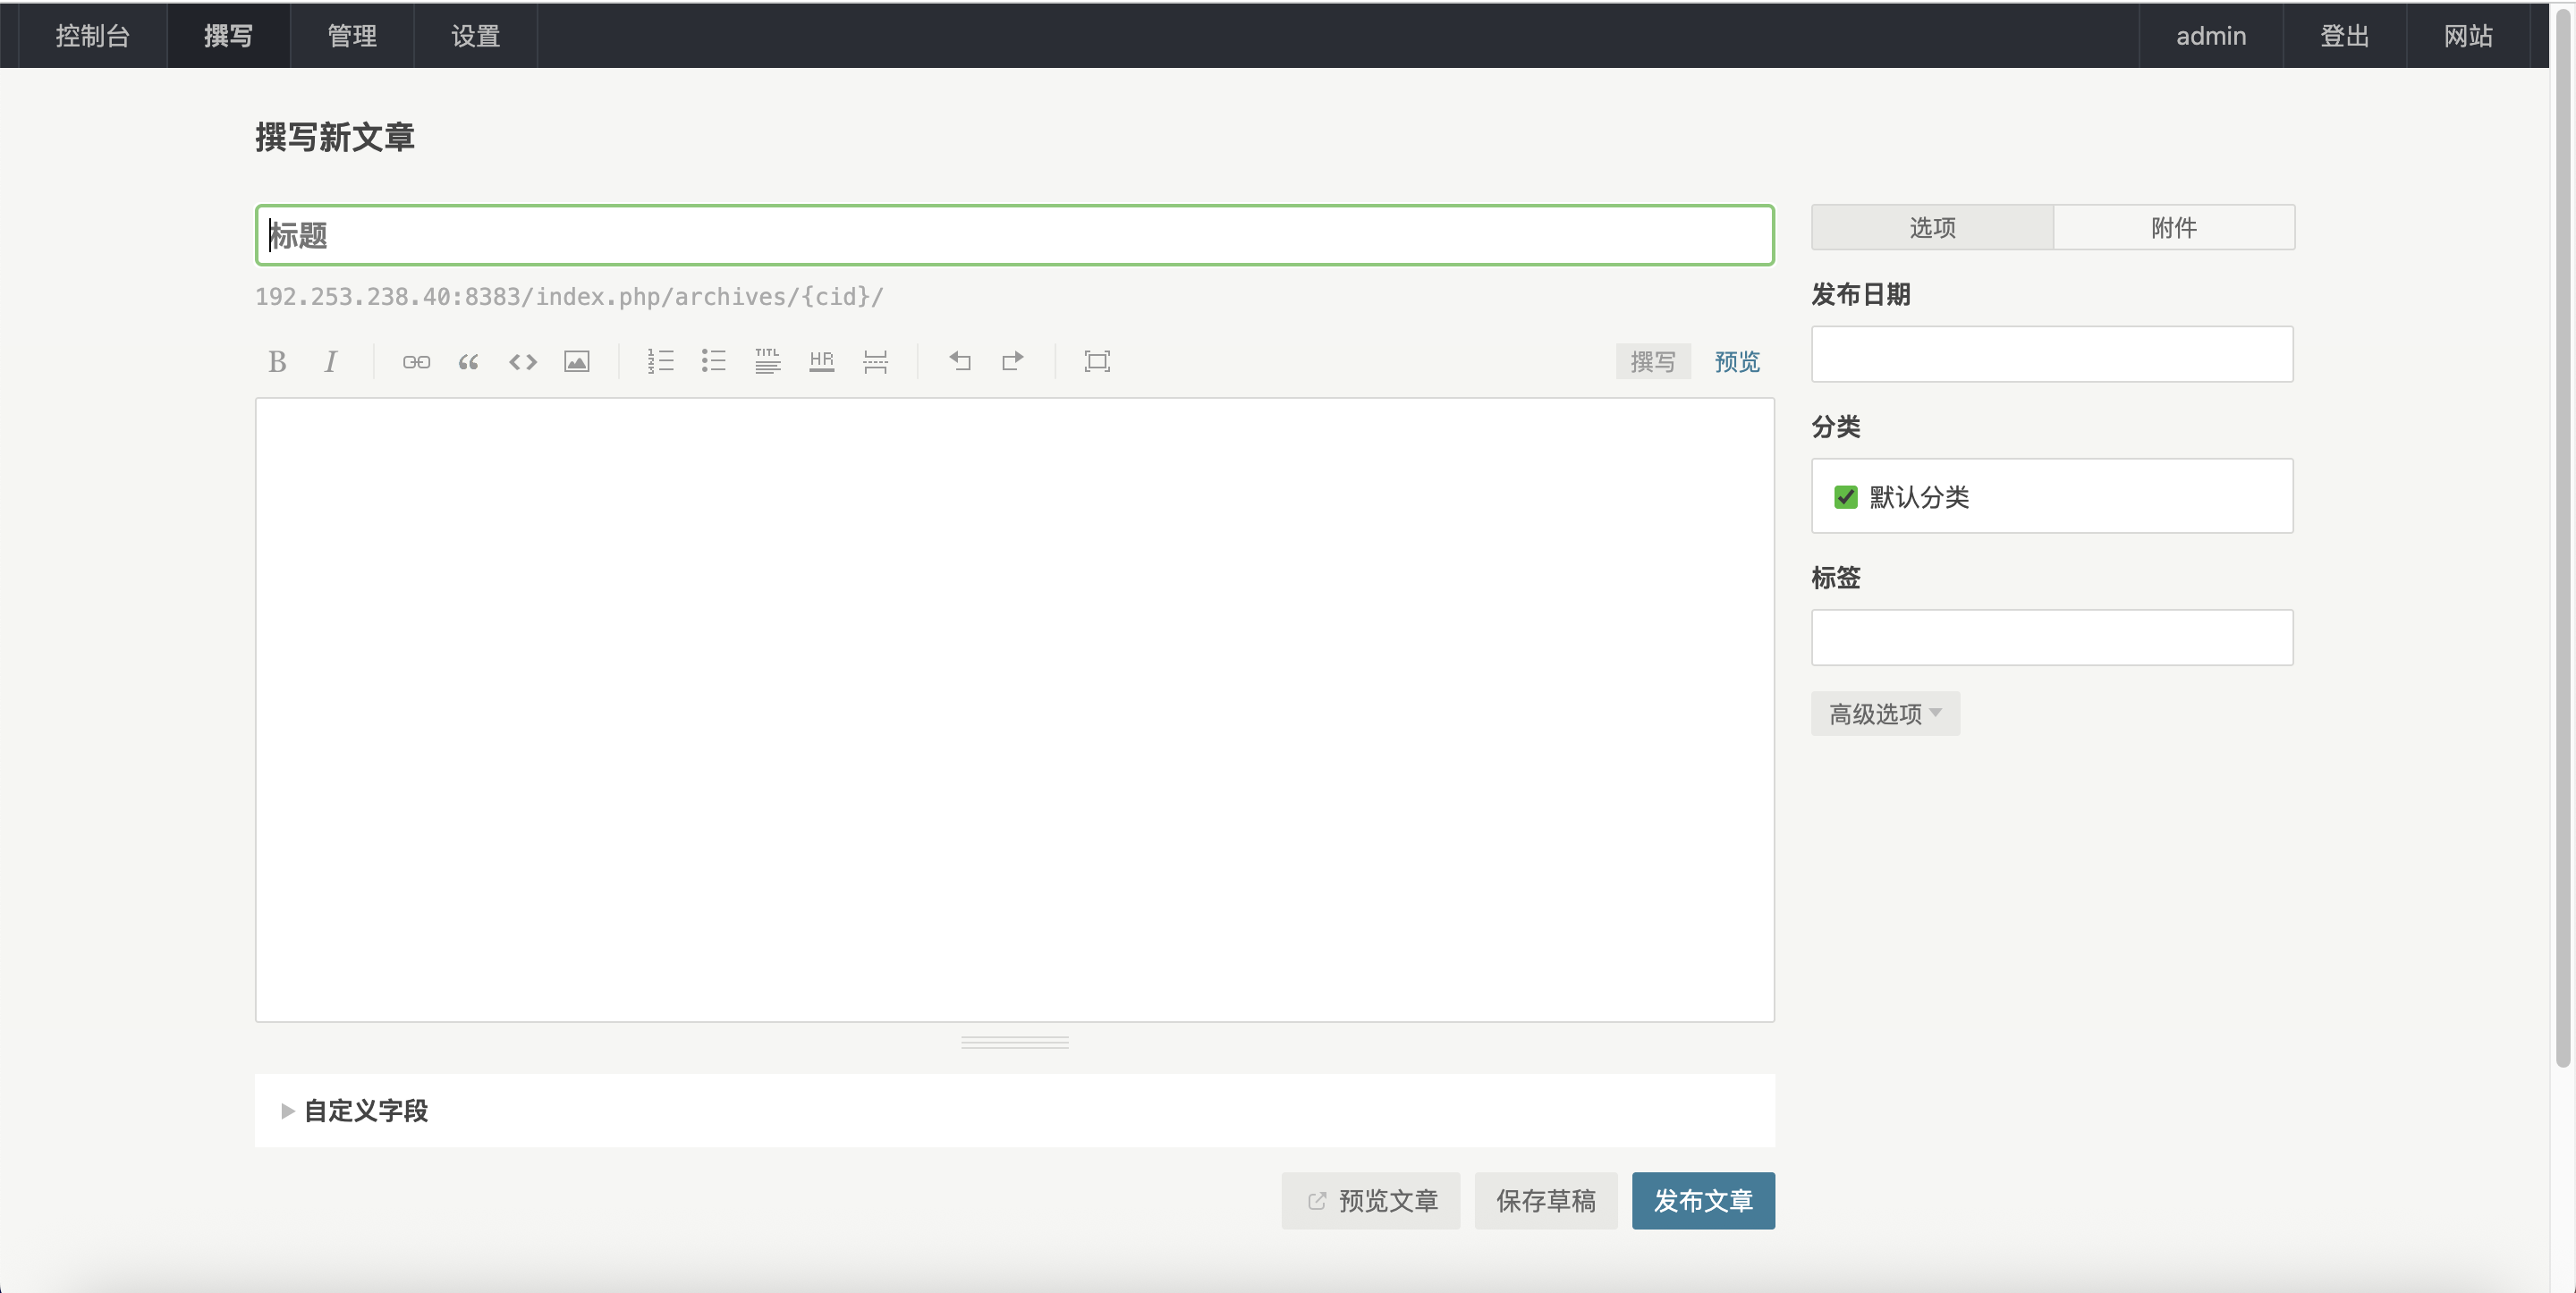Click the 保存草稿 save draft button

tap(1545, 1200)
